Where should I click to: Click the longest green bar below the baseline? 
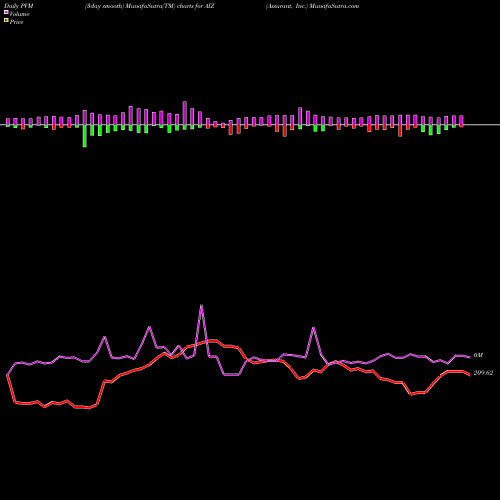[85, 136]
